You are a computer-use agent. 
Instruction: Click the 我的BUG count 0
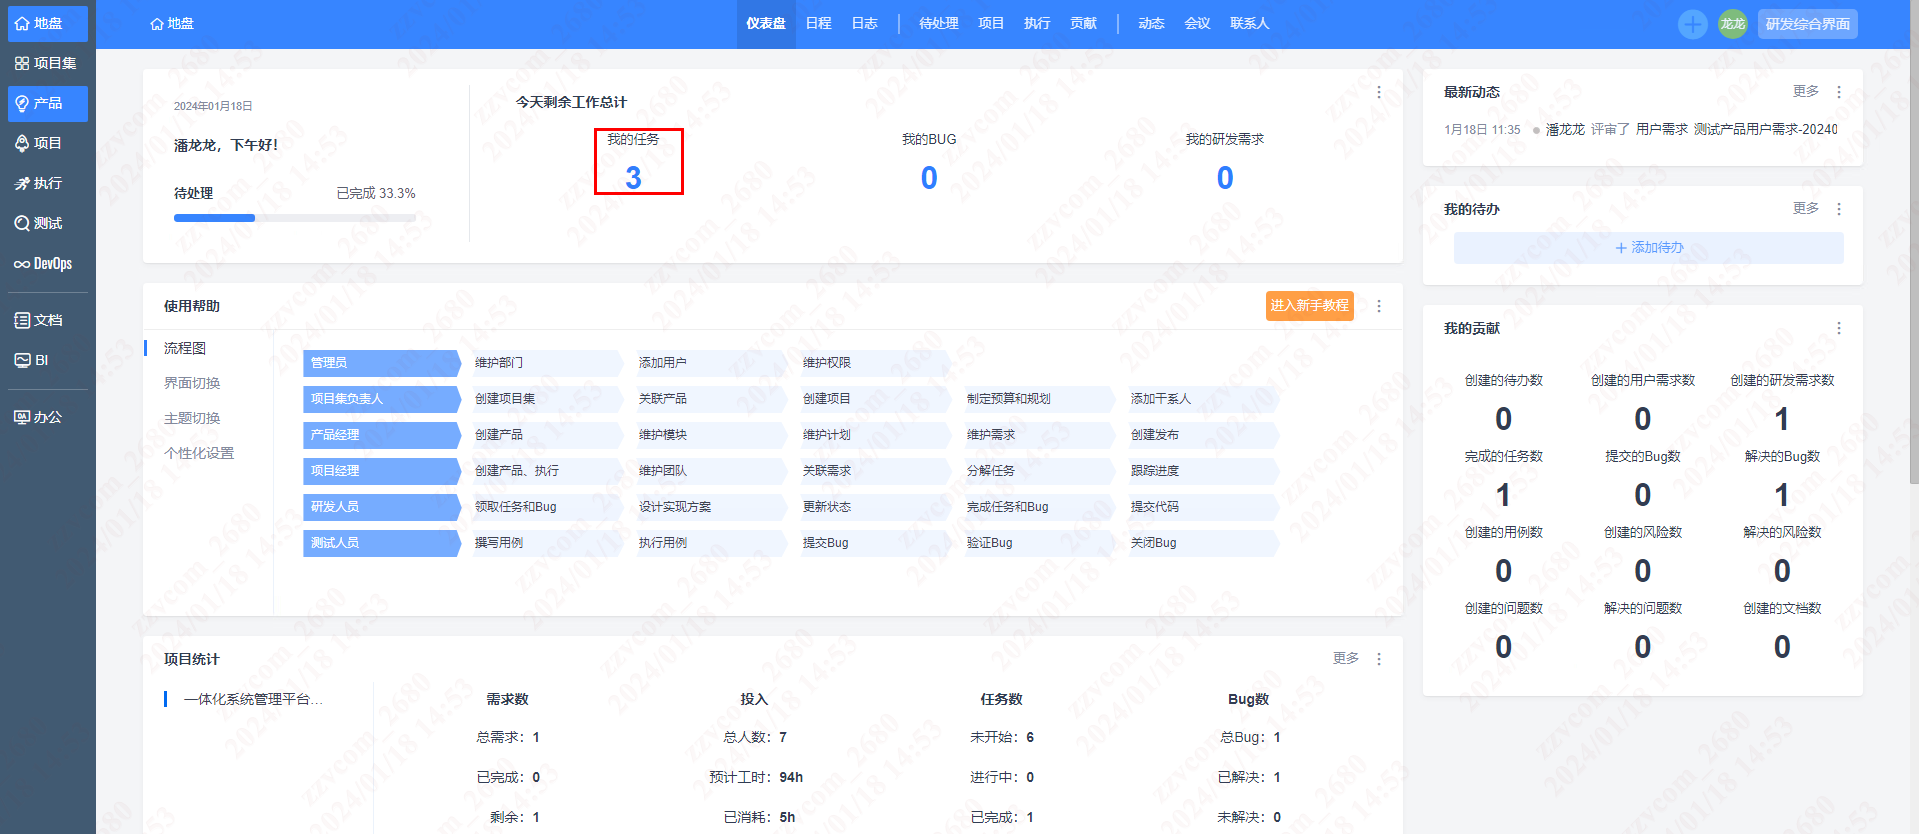point(929,178)
